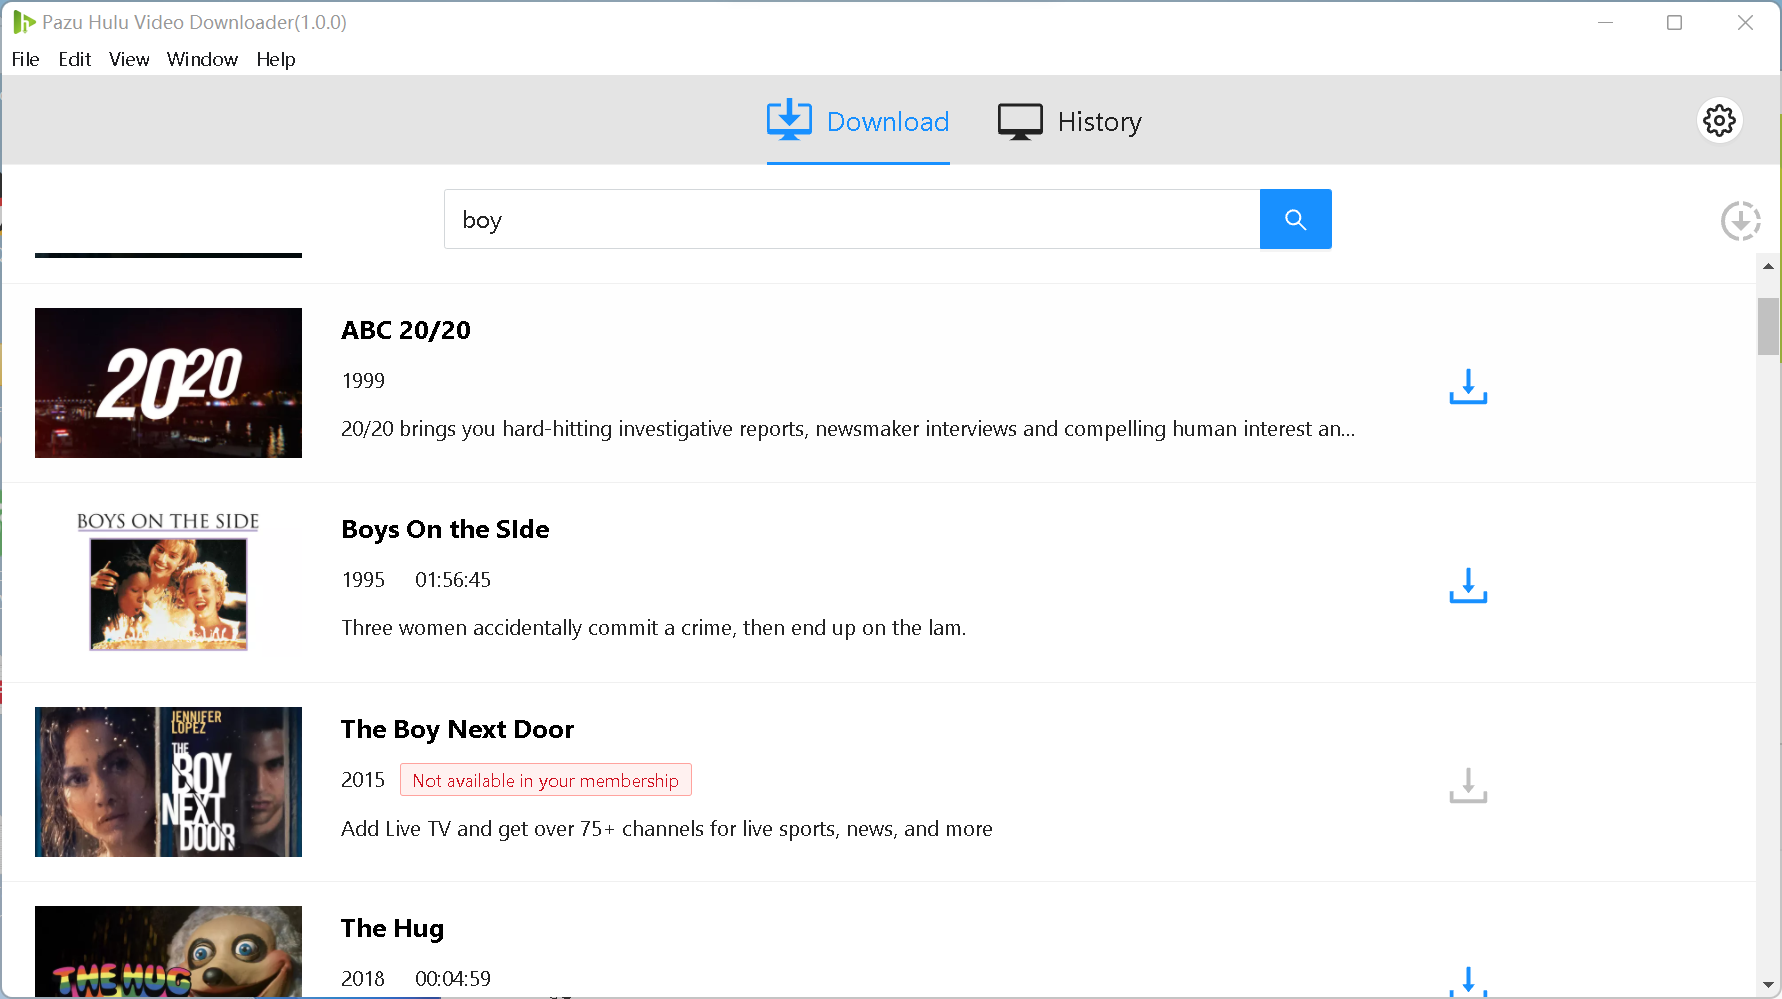Download The Hug short film

click(1468, 981)
